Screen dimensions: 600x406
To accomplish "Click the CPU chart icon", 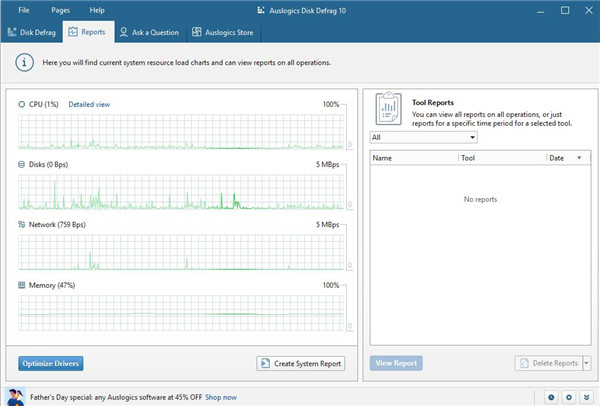I will pos(22,104).
